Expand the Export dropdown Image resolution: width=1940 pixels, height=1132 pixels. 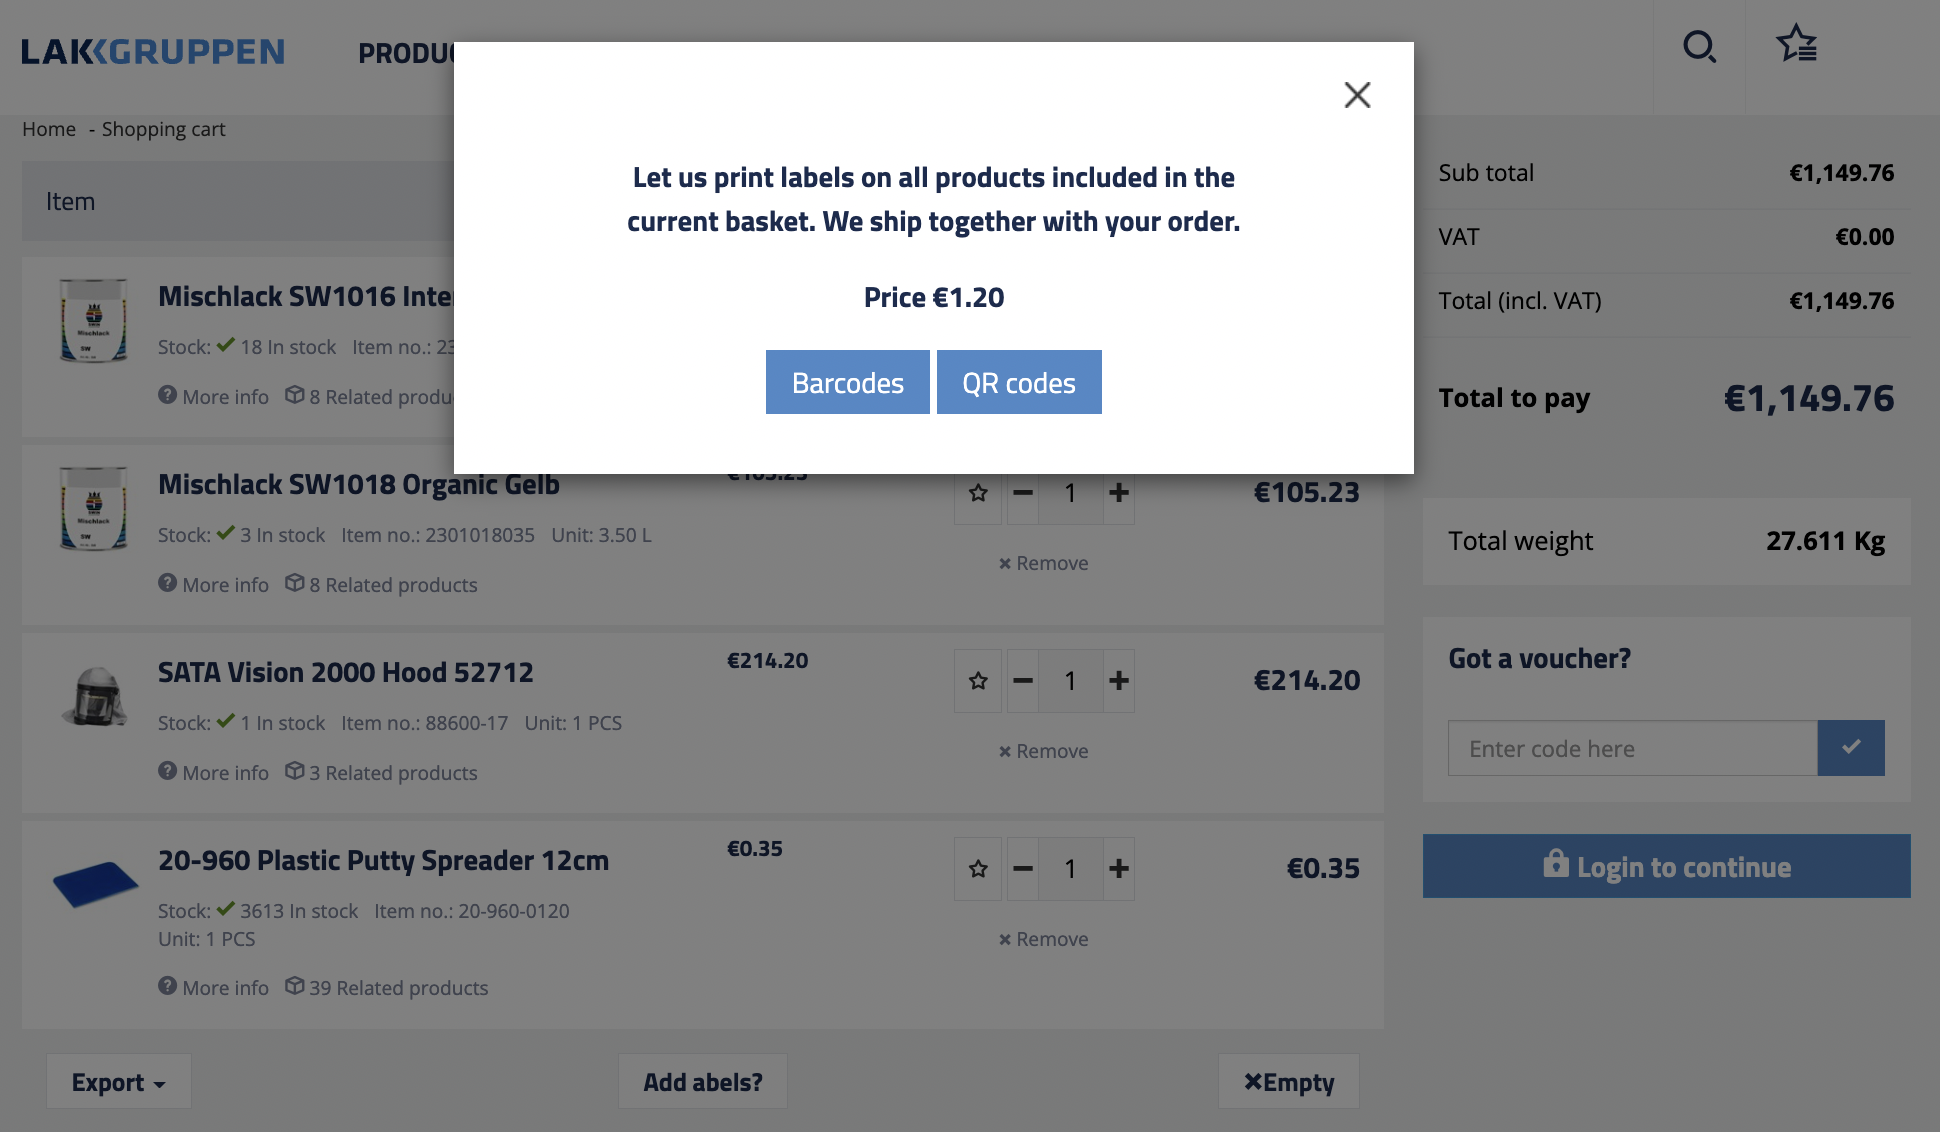(118, 1082)
